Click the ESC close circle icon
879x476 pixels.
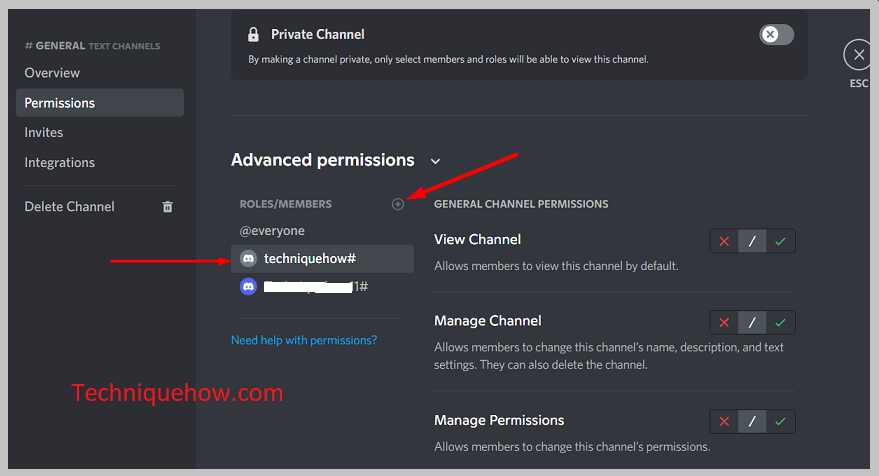(858, 55)
